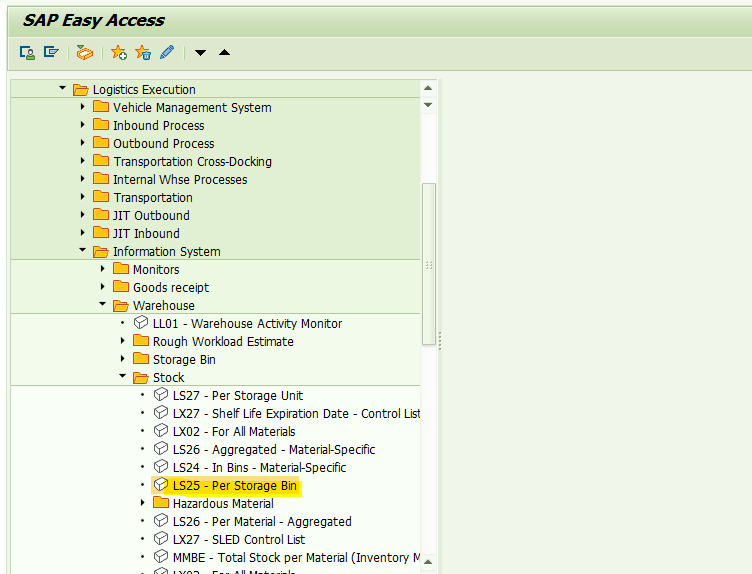Click the Monitors folder label
Viewport: 752px width, 574px height.
point(156,269)
